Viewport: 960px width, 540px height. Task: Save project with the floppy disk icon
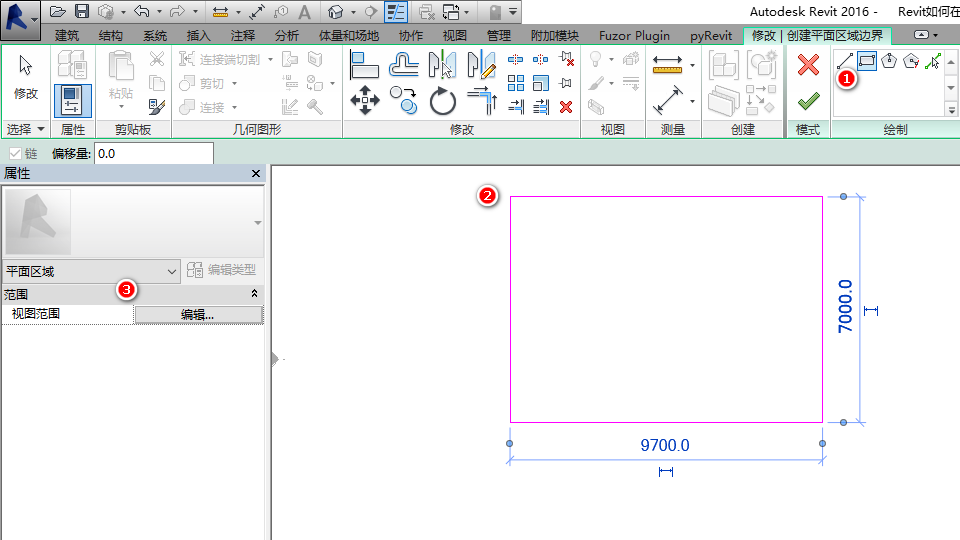click(x=81, y=11)
